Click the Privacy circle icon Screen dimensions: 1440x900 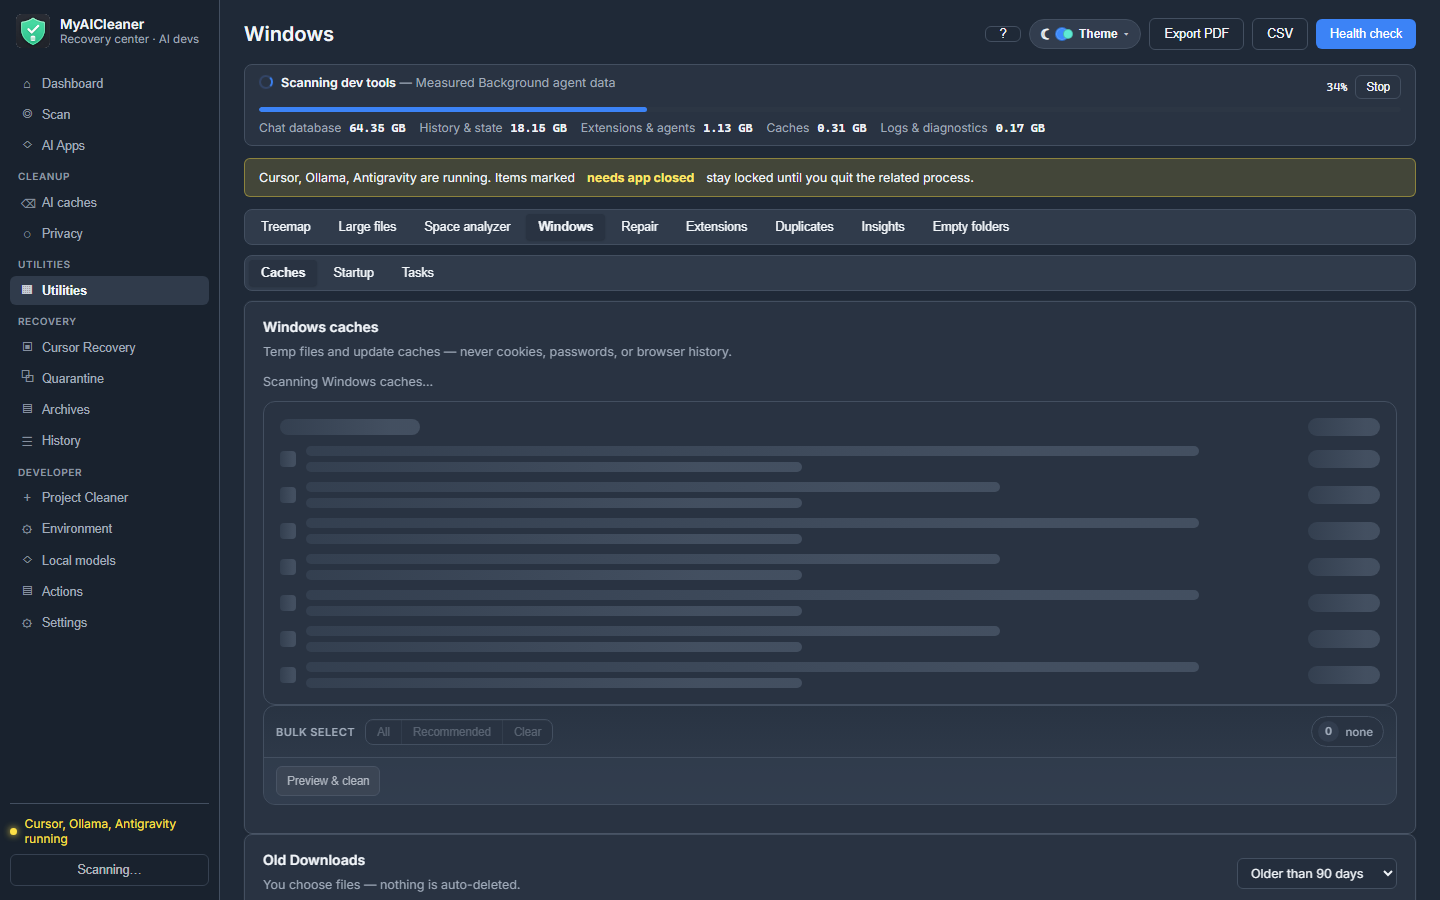point(27,234)
